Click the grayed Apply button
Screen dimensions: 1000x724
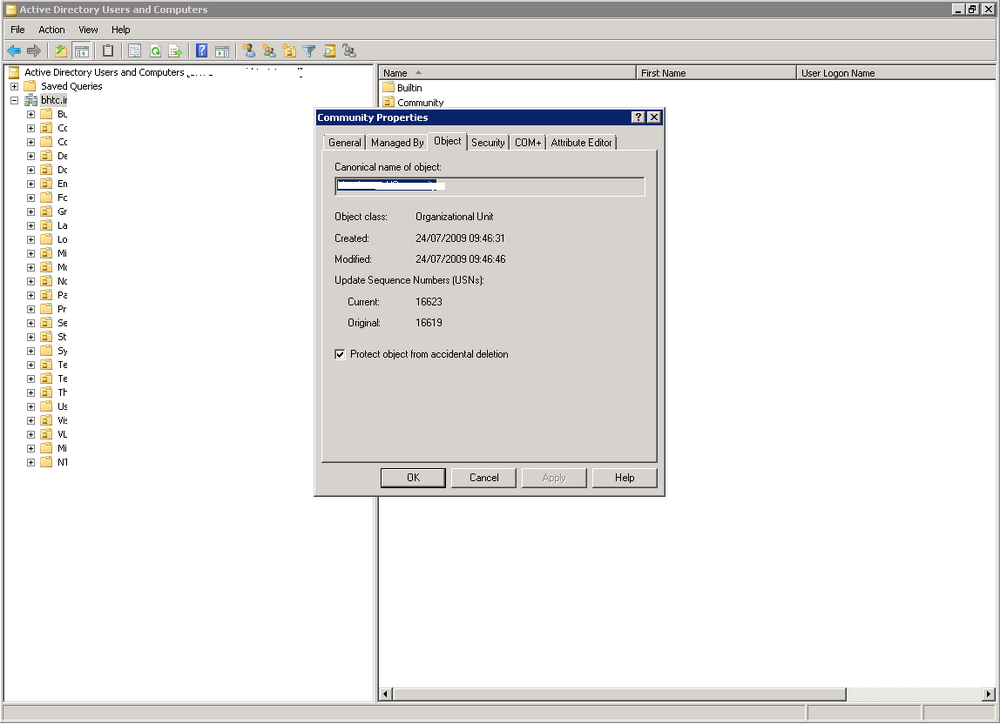554,477
